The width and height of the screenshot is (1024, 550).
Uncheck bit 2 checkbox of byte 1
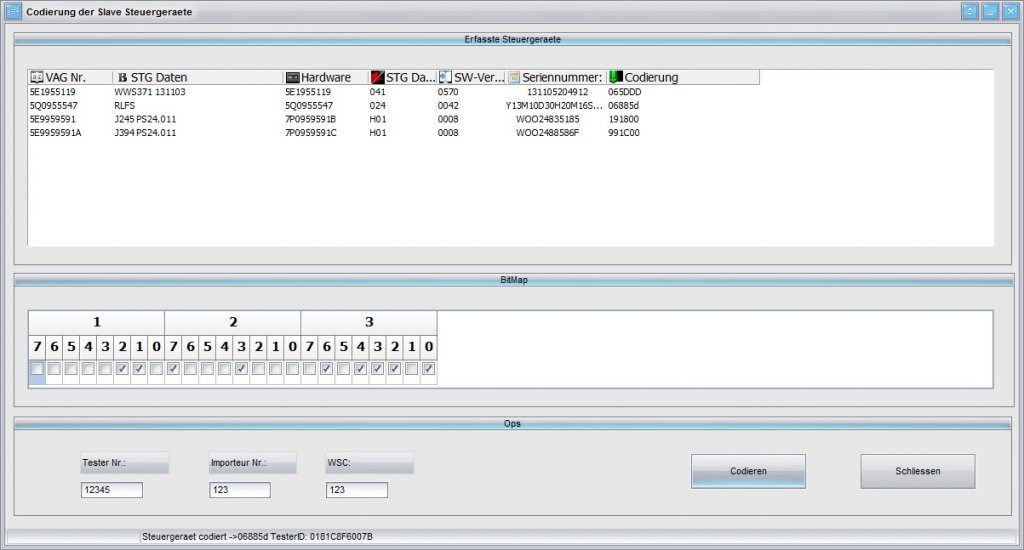click(x=122, y=370)
